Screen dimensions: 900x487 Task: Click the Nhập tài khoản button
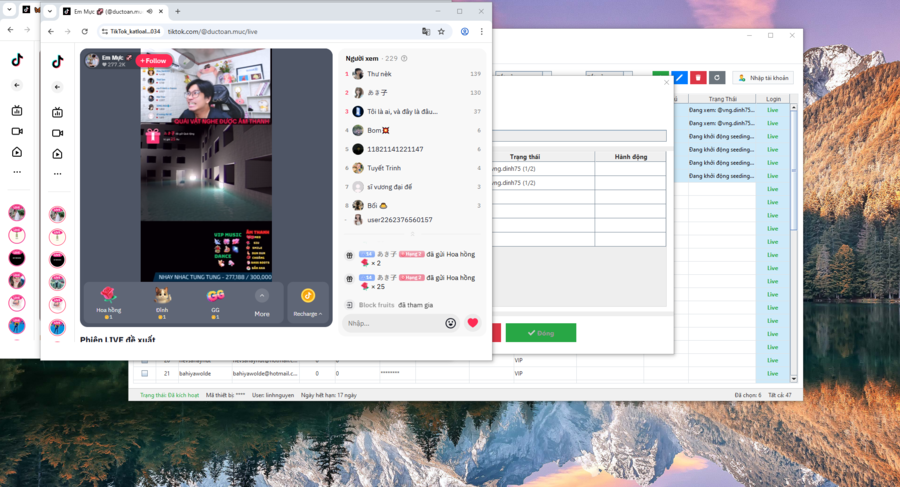click(763, 78)
